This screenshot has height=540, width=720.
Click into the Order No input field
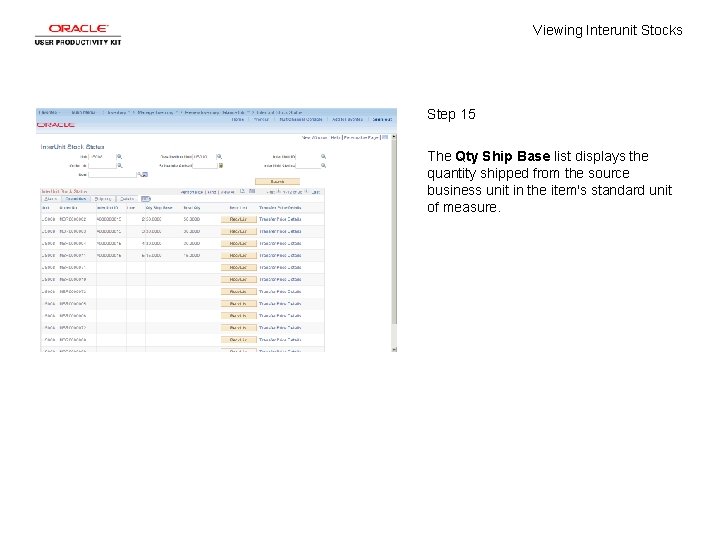[102, 165]
